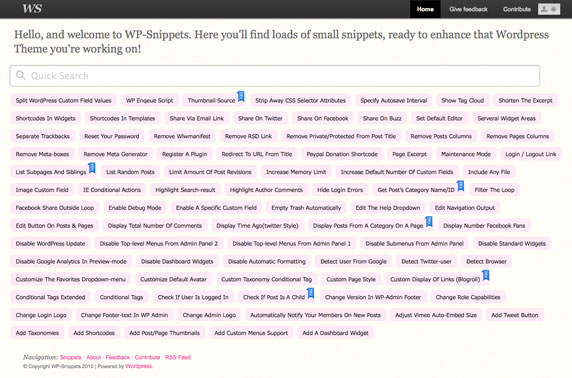This screenshot has width=572, height=378.
Task: Open Login / Logout Link snippet
Action: (x=531, y=154)
